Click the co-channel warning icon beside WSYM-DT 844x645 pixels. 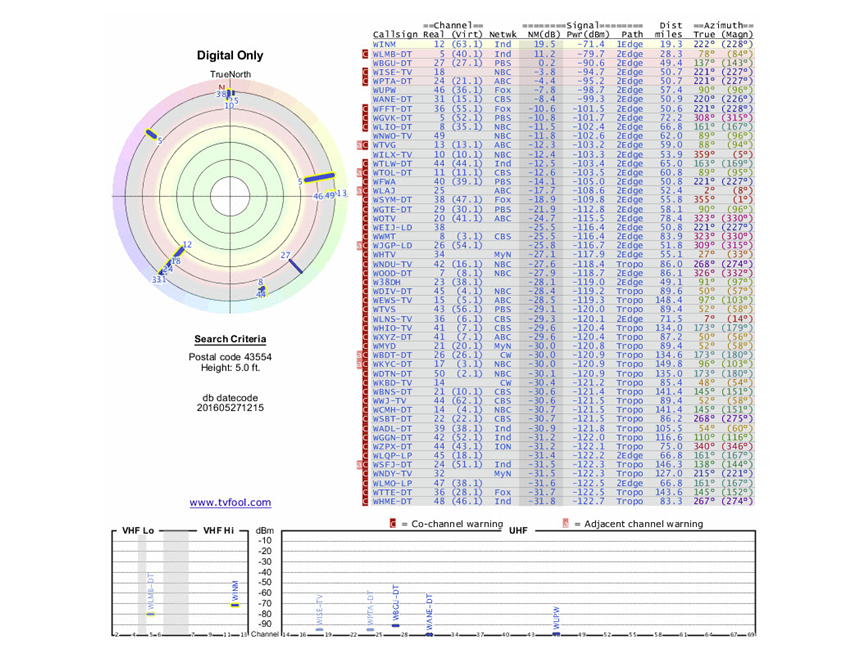pos(365,200)
